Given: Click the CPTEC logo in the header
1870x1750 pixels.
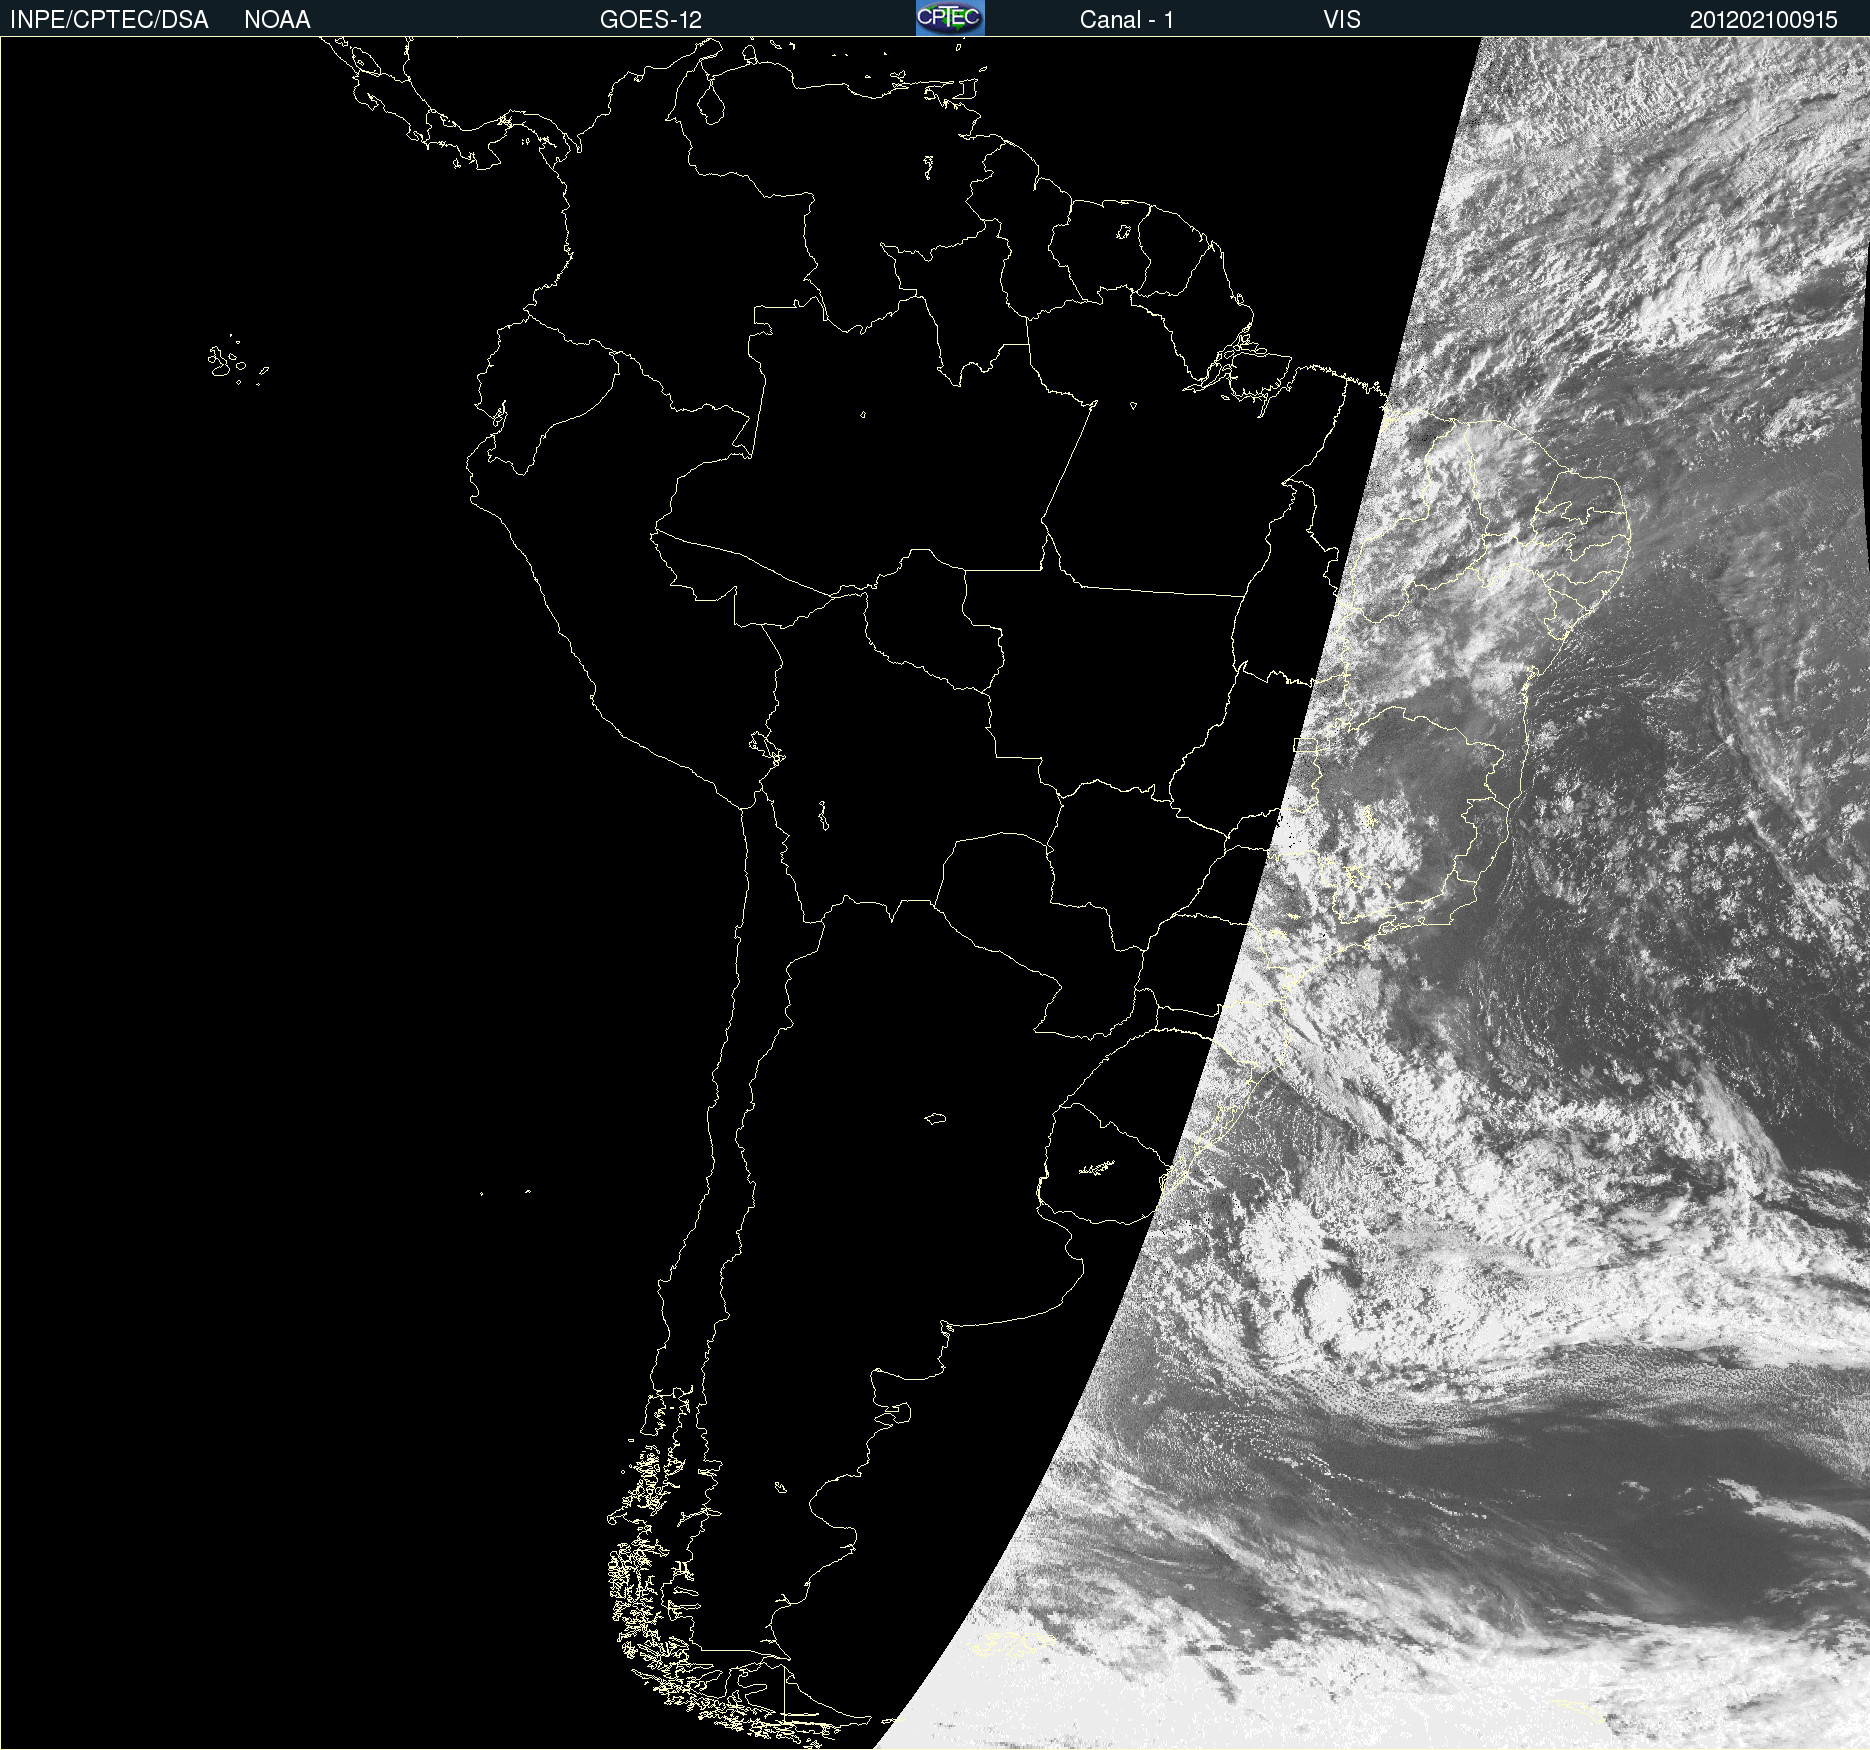Looking at the screenshot, I should 950,18.
